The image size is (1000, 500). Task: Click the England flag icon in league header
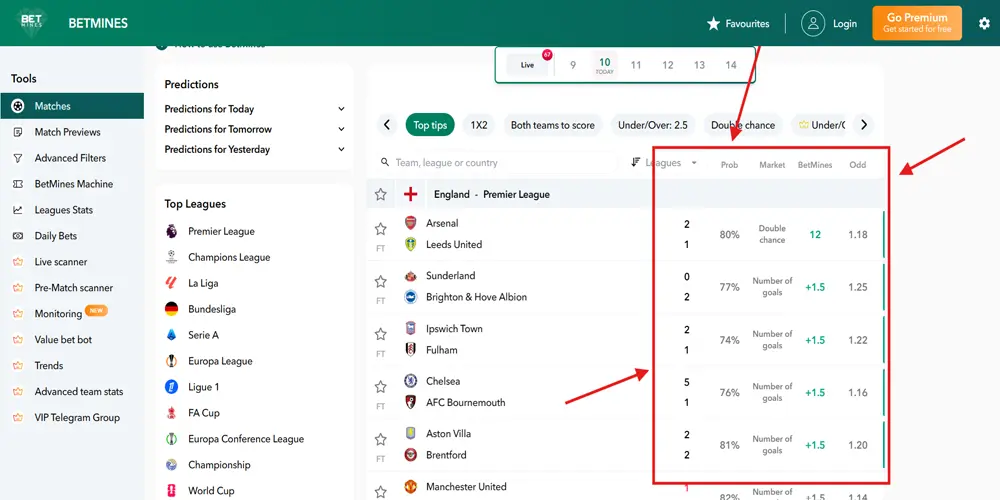point(411,194)
